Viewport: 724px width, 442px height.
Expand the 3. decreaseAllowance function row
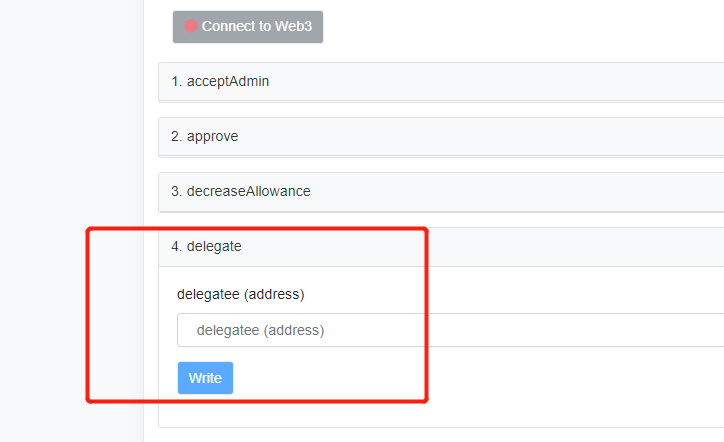pos(441,192)
